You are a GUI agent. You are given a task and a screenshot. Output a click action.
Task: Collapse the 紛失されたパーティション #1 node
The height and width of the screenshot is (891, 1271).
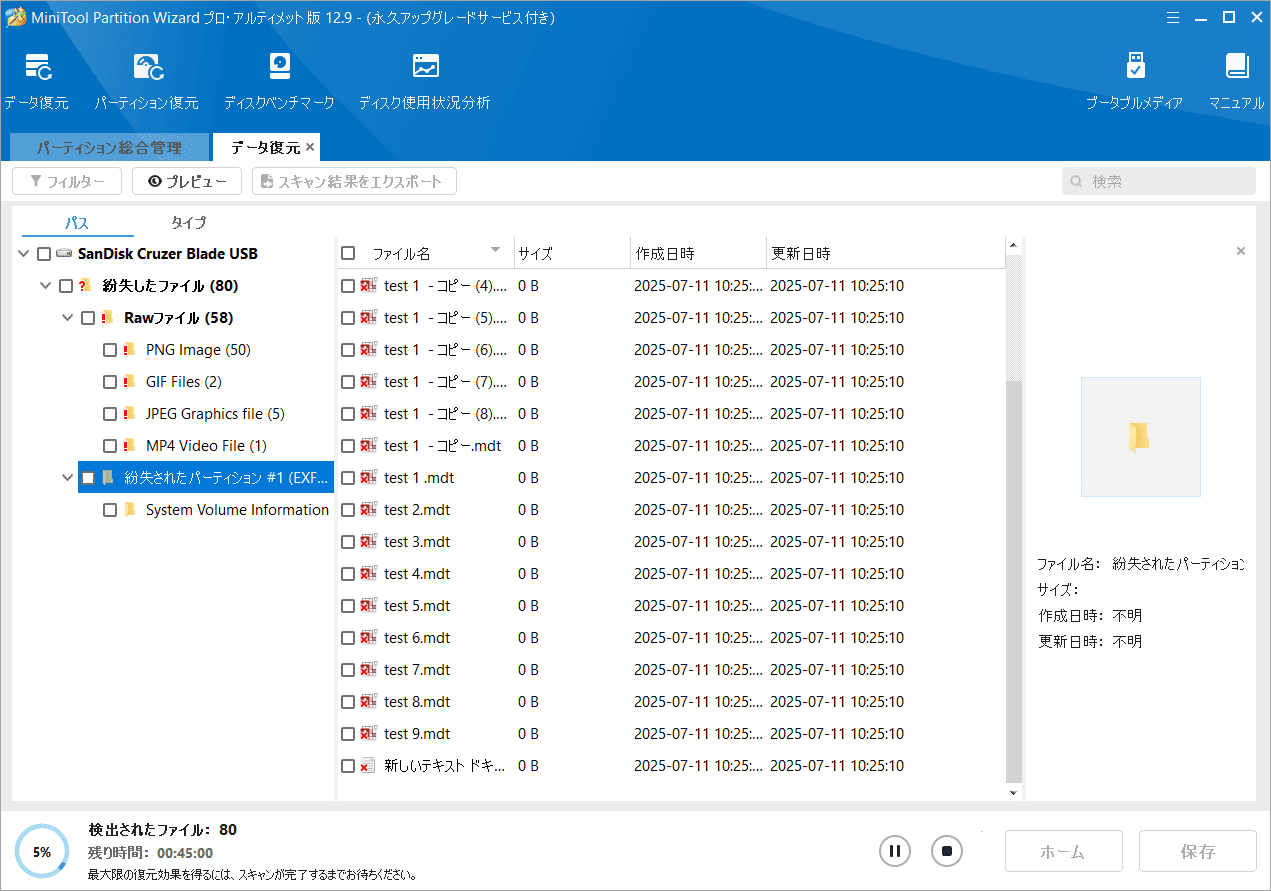67,478
